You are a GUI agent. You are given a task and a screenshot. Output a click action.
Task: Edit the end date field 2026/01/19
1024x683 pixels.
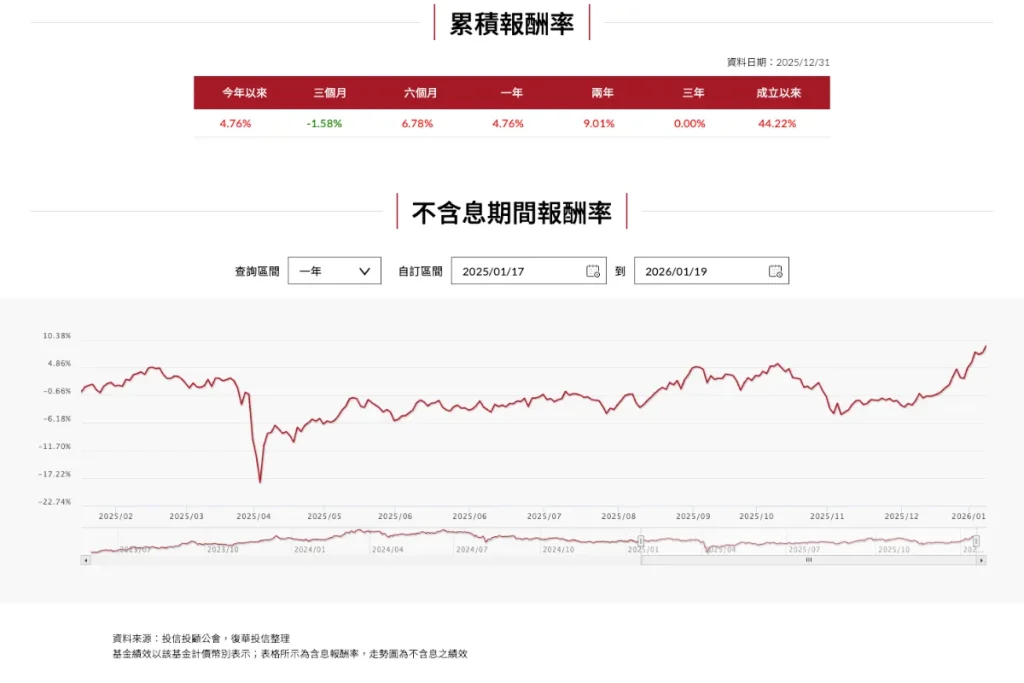coord(711,271)
